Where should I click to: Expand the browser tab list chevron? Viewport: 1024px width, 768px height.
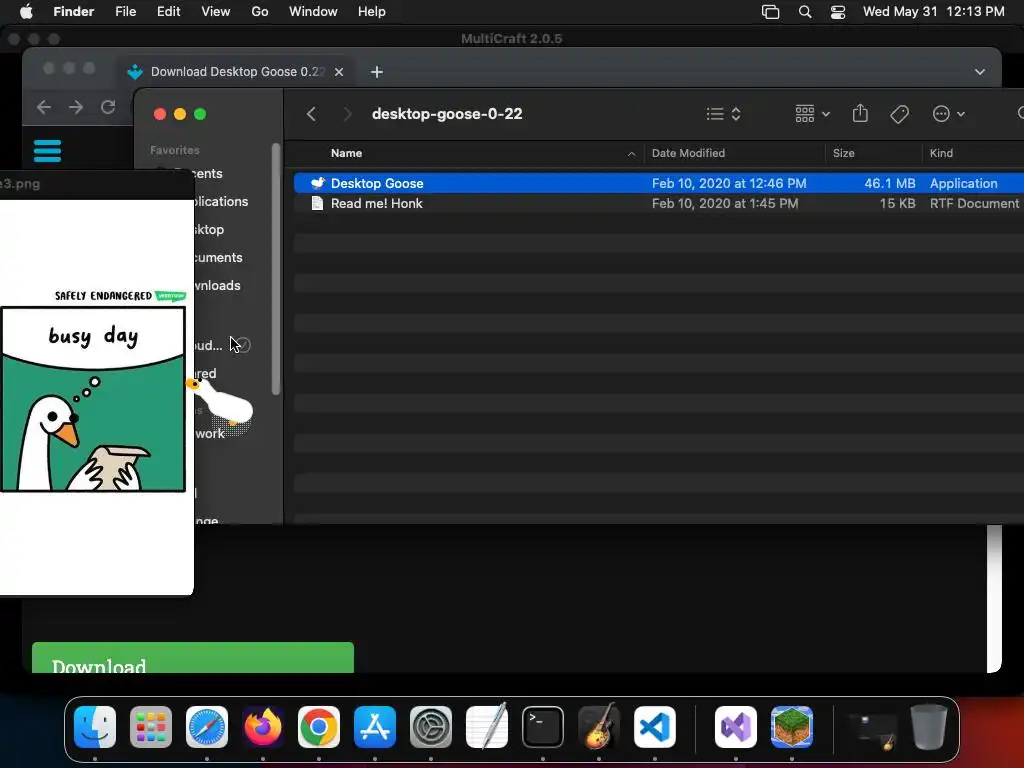point(980,72)
